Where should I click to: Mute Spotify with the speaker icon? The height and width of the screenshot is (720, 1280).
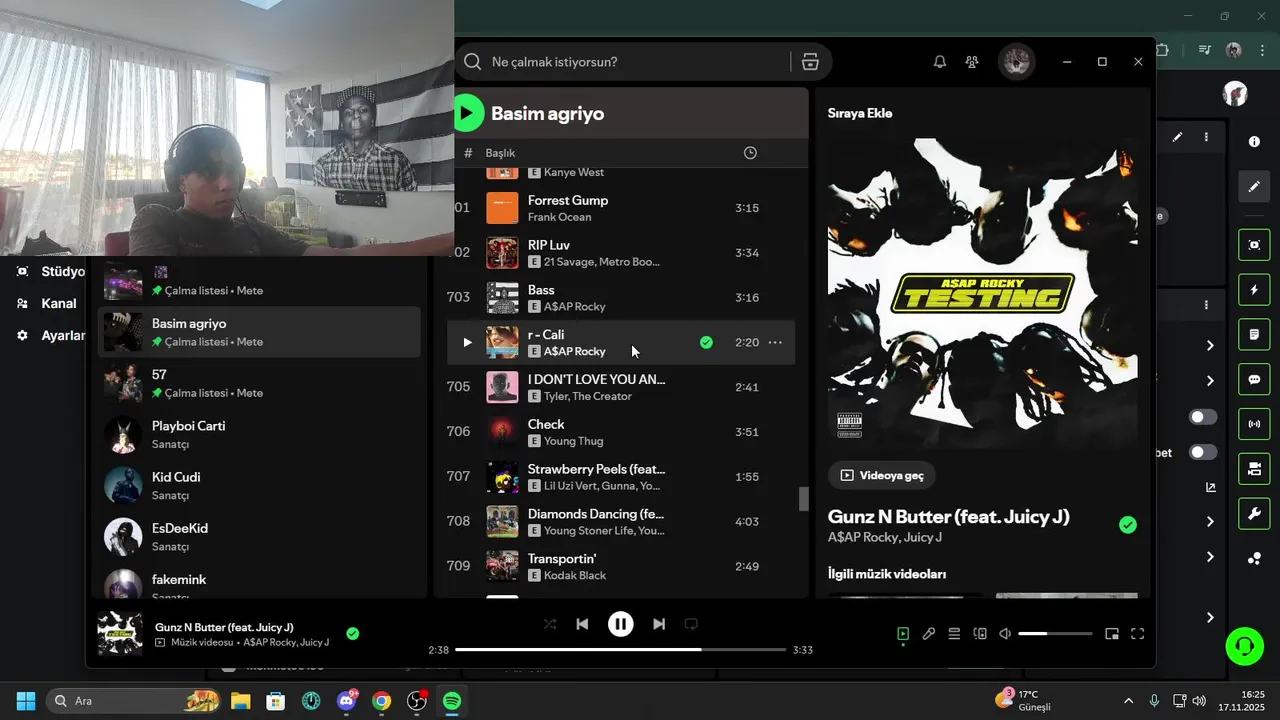point(1006,634)
